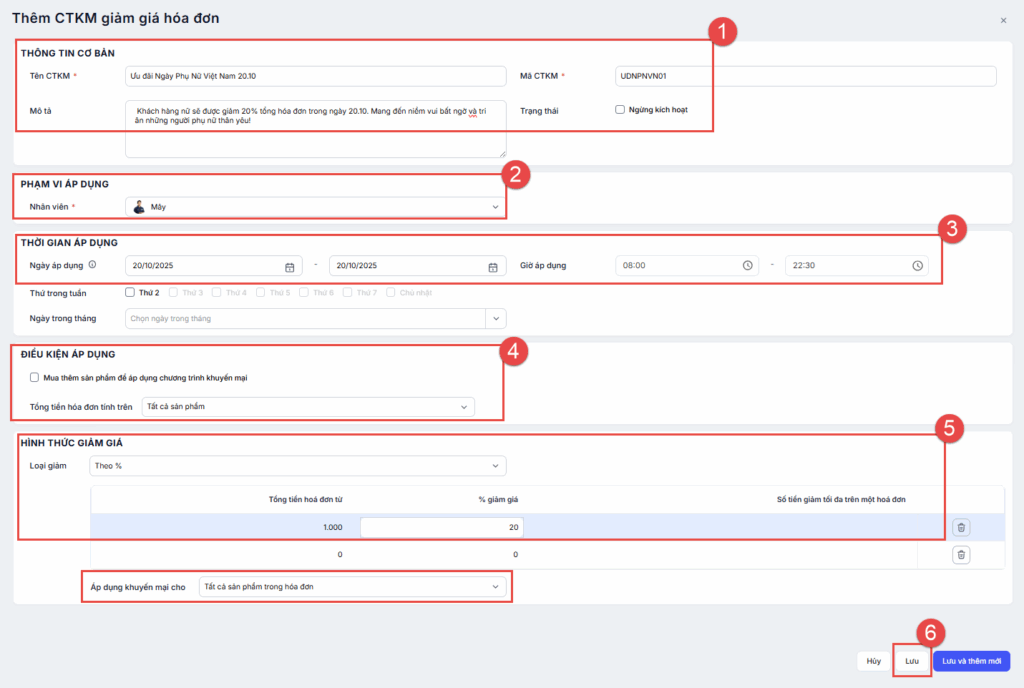Image resolution: width=1024 pixels, height=688 pixels.
Task: Click calendar icon of start date field
Action: click(x=290, y=267)
